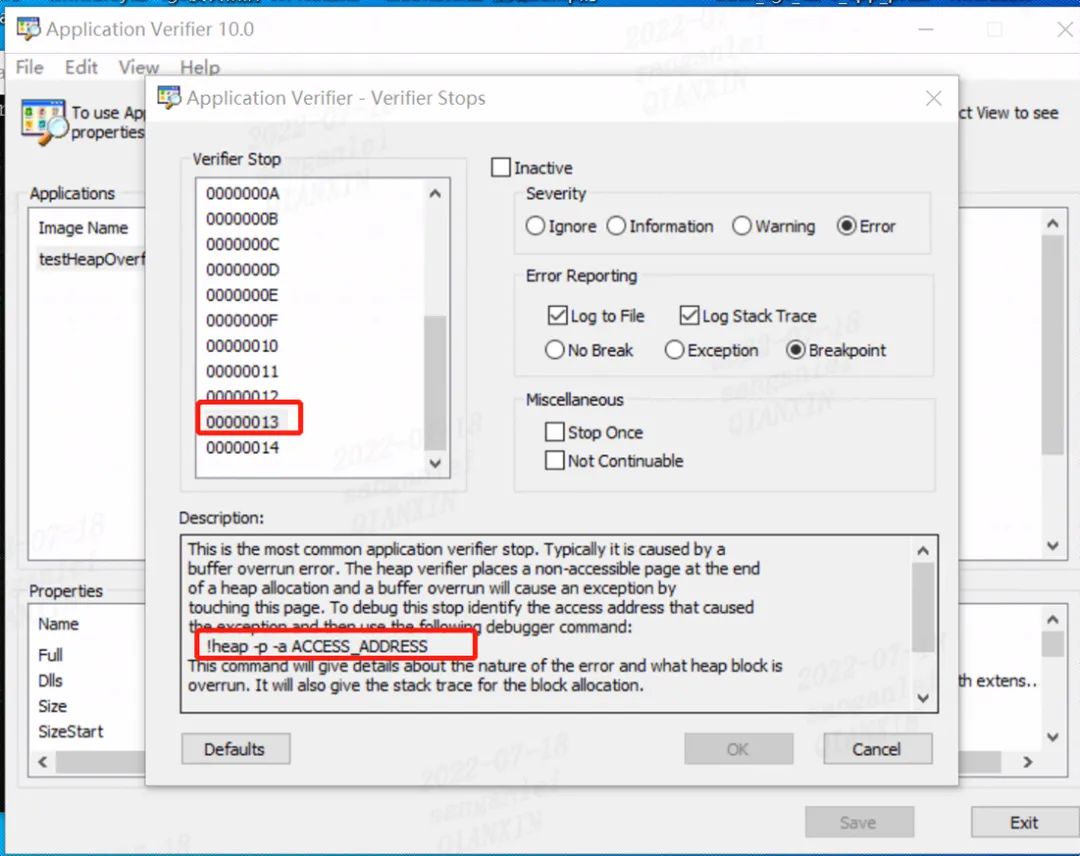This screenshot has height=856, width=1080.
Task: Select verifier stop 00000013
Action: tap(242, 421)
